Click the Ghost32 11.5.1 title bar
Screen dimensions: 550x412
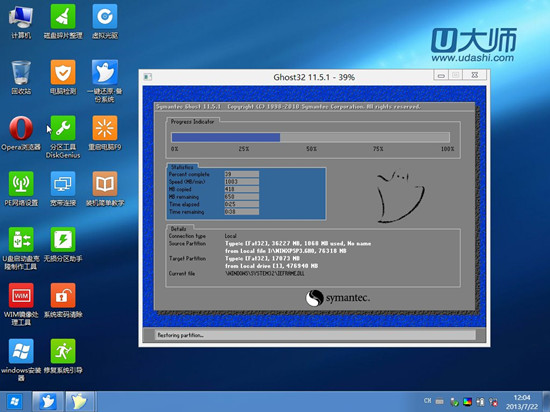point(314,77)
